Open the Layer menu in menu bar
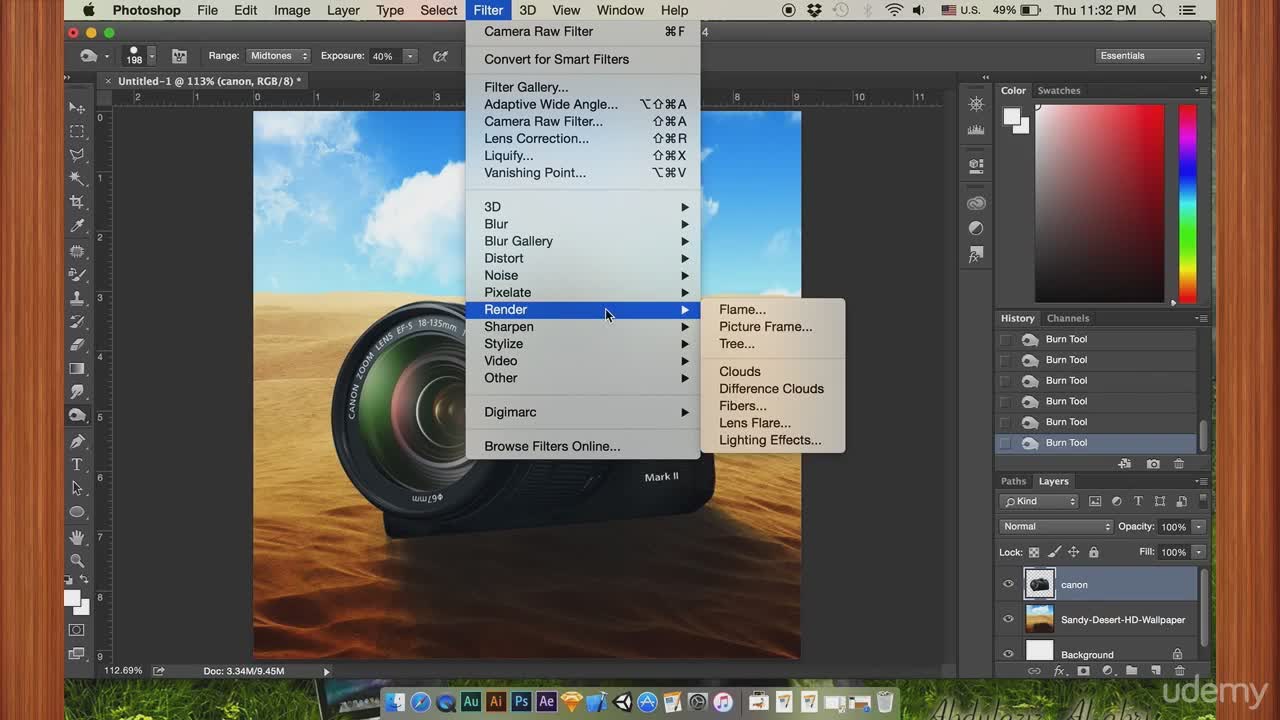This screenshot has width=1280, height=720. pos(343,10)
